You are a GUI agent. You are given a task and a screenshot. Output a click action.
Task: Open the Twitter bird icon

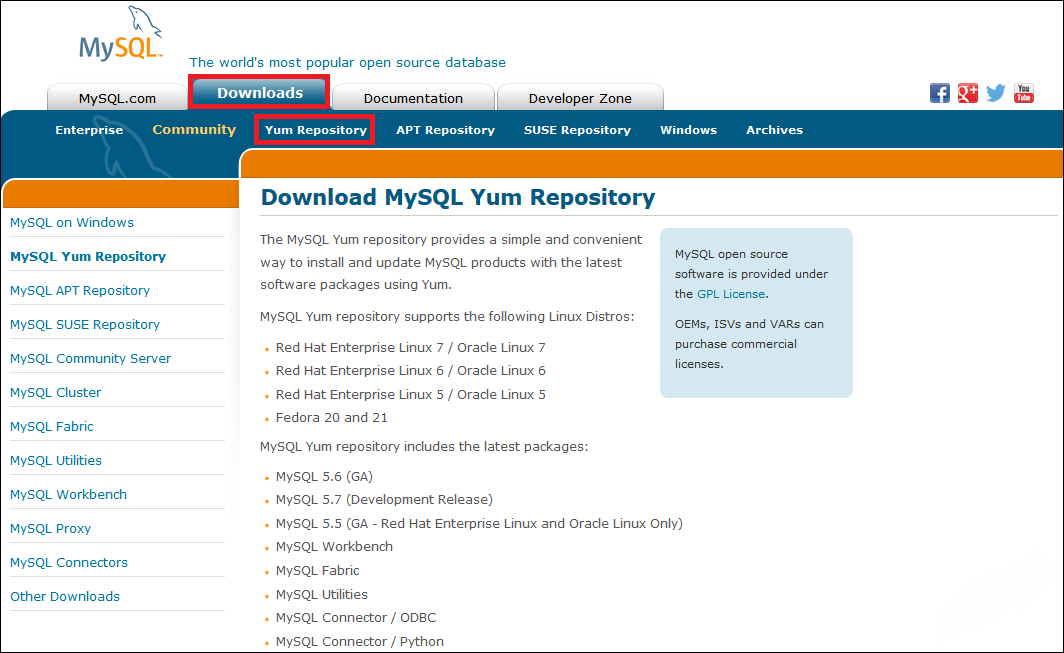click(x=995, y=93)
